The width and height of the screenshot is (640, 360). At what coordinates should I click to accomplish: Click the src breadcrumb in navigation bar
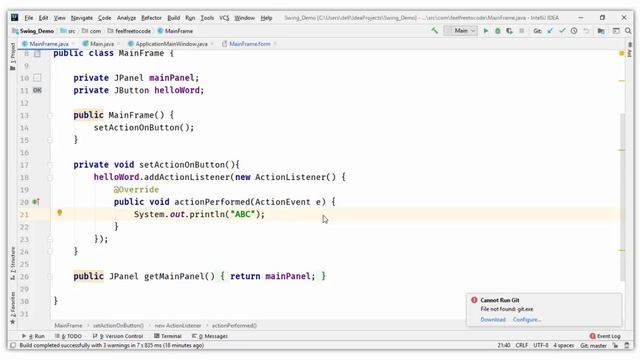pyautogui.click(x=68, y=31)
